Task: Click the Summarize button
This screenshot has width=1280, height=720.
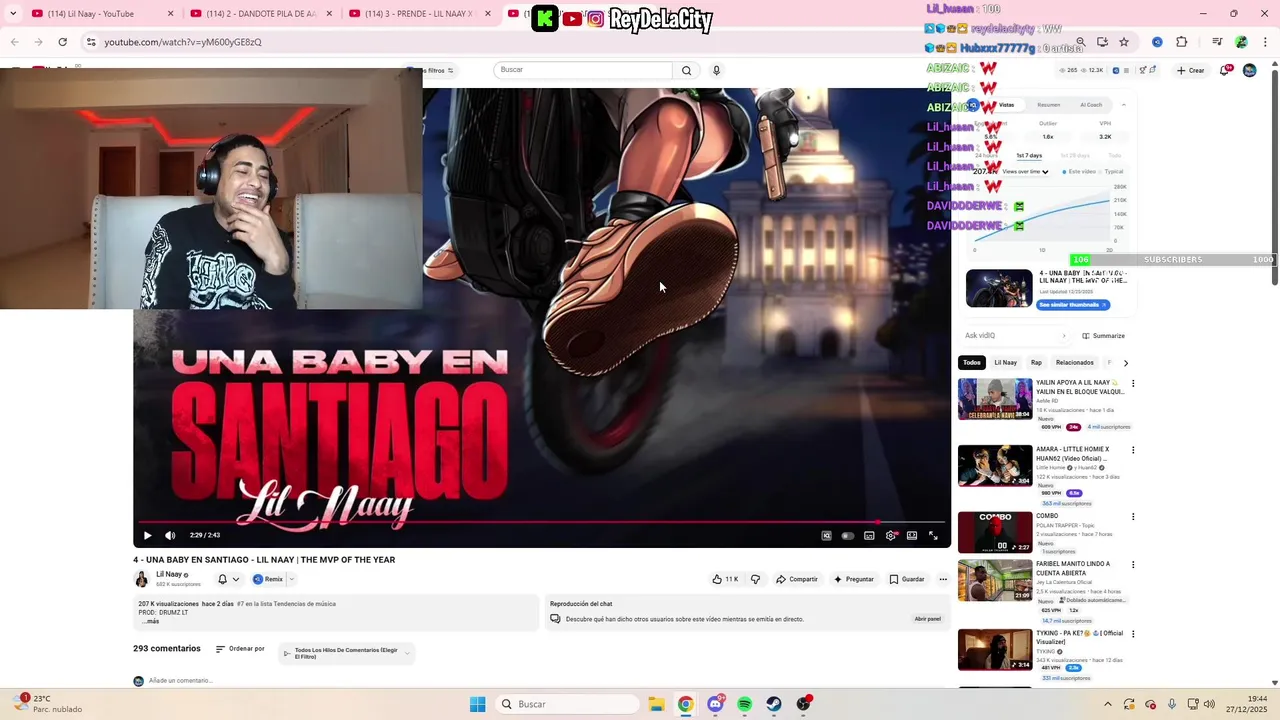Action: tap(1103, 336)
